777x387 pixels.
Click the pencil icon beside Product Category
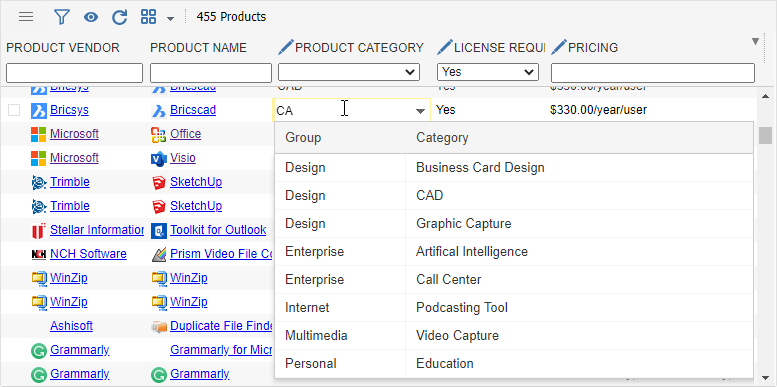coord(286,48)
